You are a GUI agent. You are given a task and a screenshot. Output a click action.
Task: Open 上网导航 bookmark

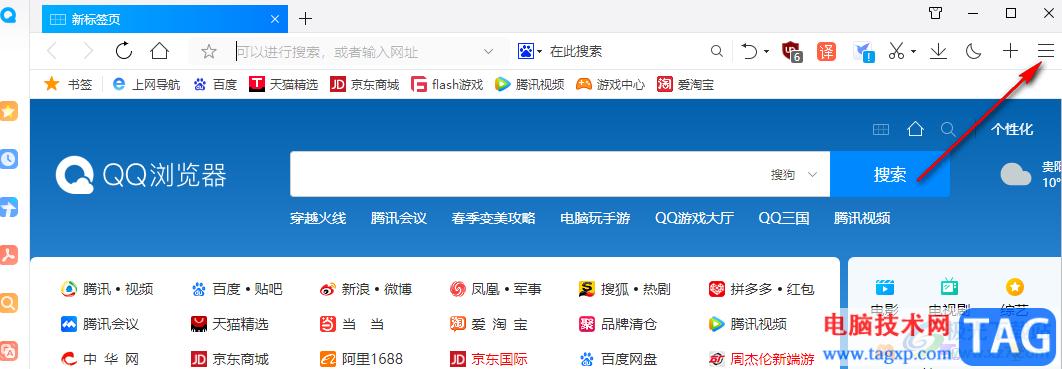coord(146,85)
